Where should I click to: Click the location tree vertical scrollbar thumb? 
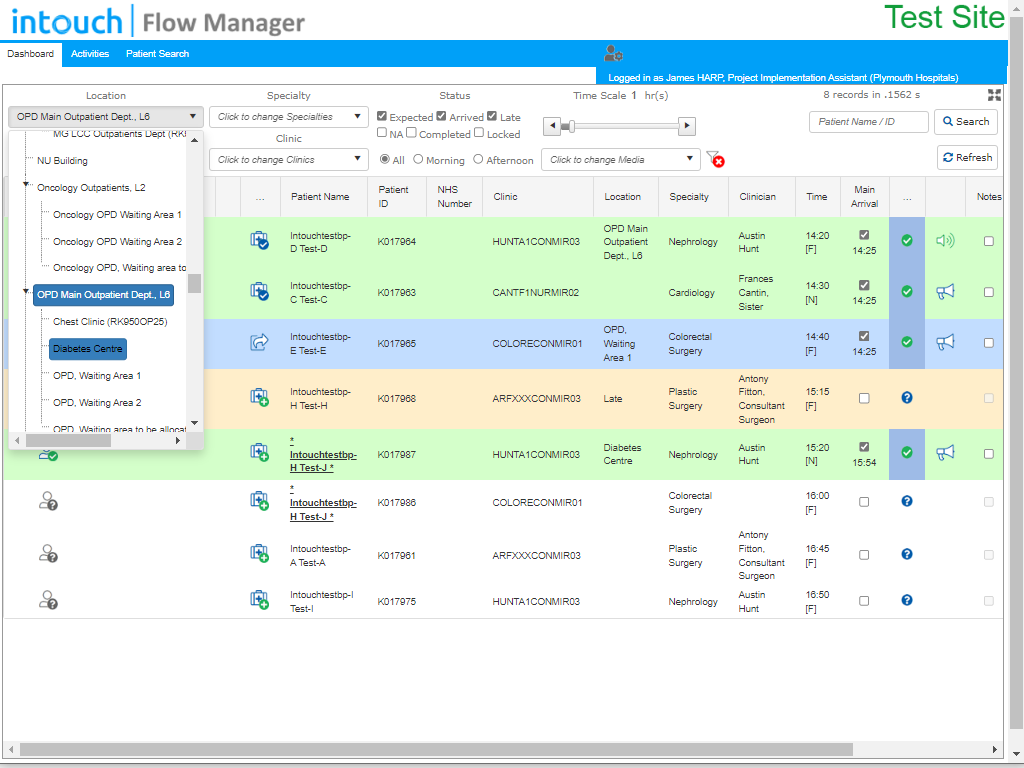coord(194,283)
